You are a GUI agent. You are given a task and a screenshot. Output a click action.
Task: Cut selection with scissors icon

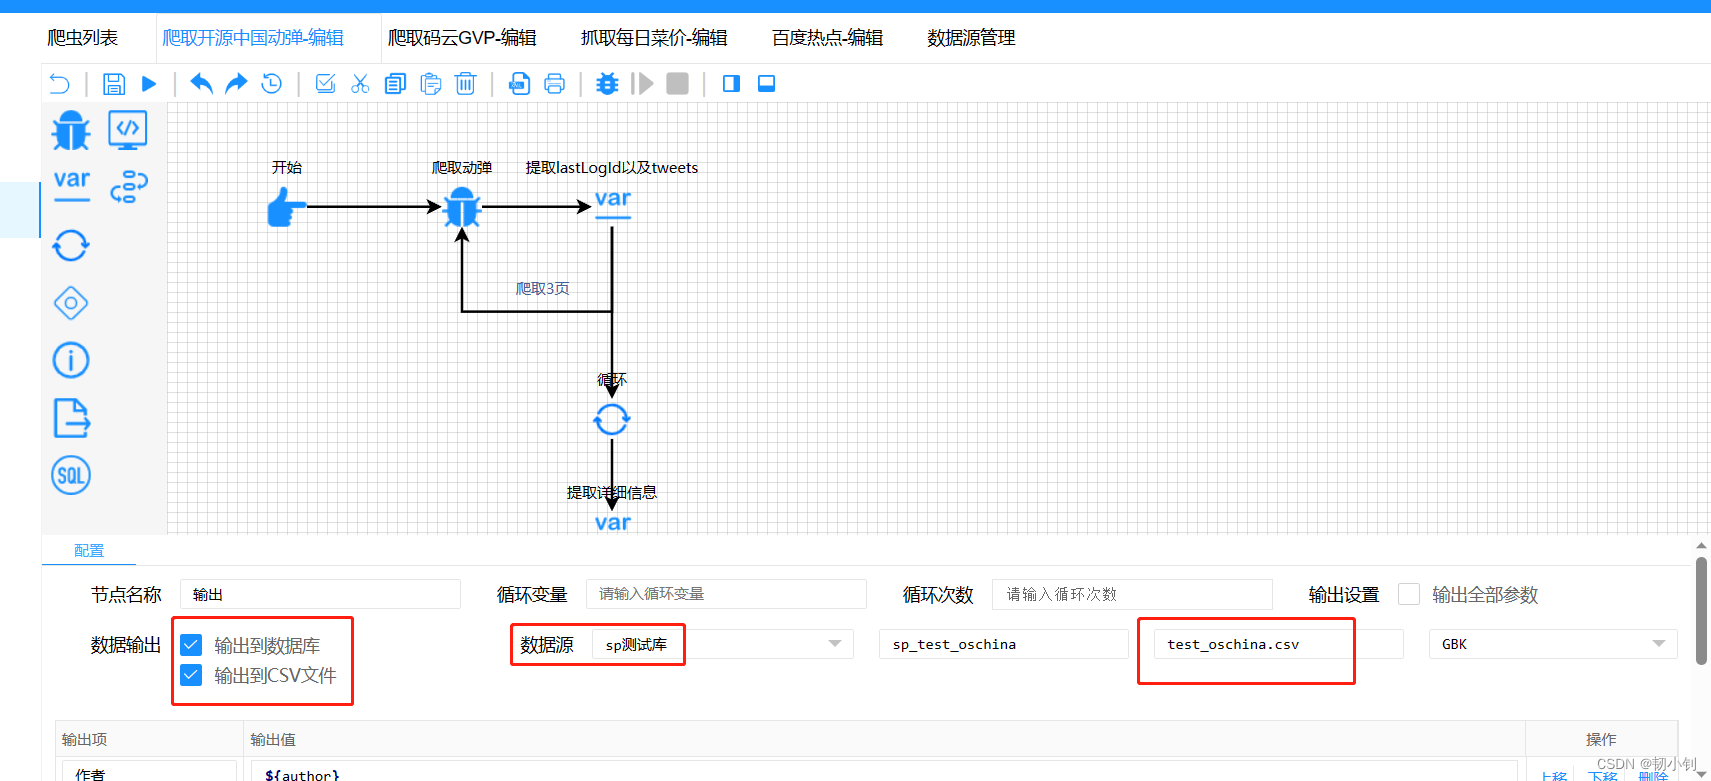pos(360,84)
